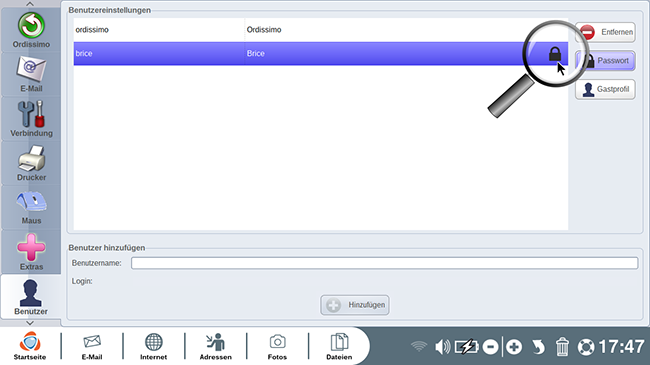Click the zoom in plus icon
The height and width of the screenshot is (365, 650).
[514, 346]
